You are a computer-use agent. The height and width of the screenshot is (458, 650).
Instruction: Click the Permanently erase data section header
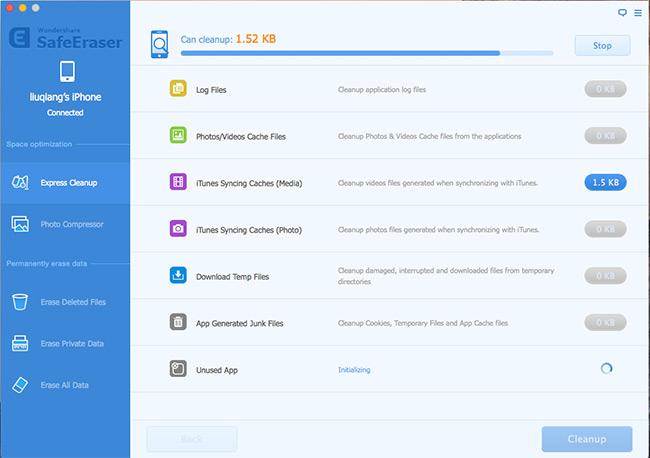(x=46, y=264)
